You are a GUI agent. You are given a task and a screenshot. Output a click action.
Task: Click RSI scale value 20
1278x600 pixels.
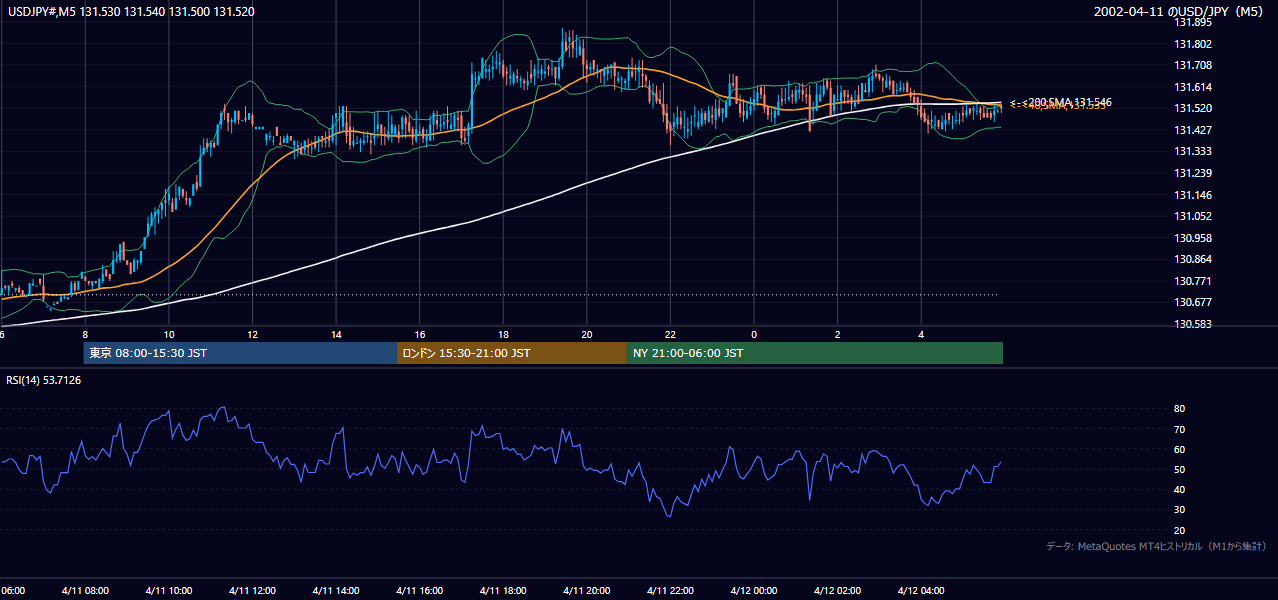click(x=1179, y=530)
